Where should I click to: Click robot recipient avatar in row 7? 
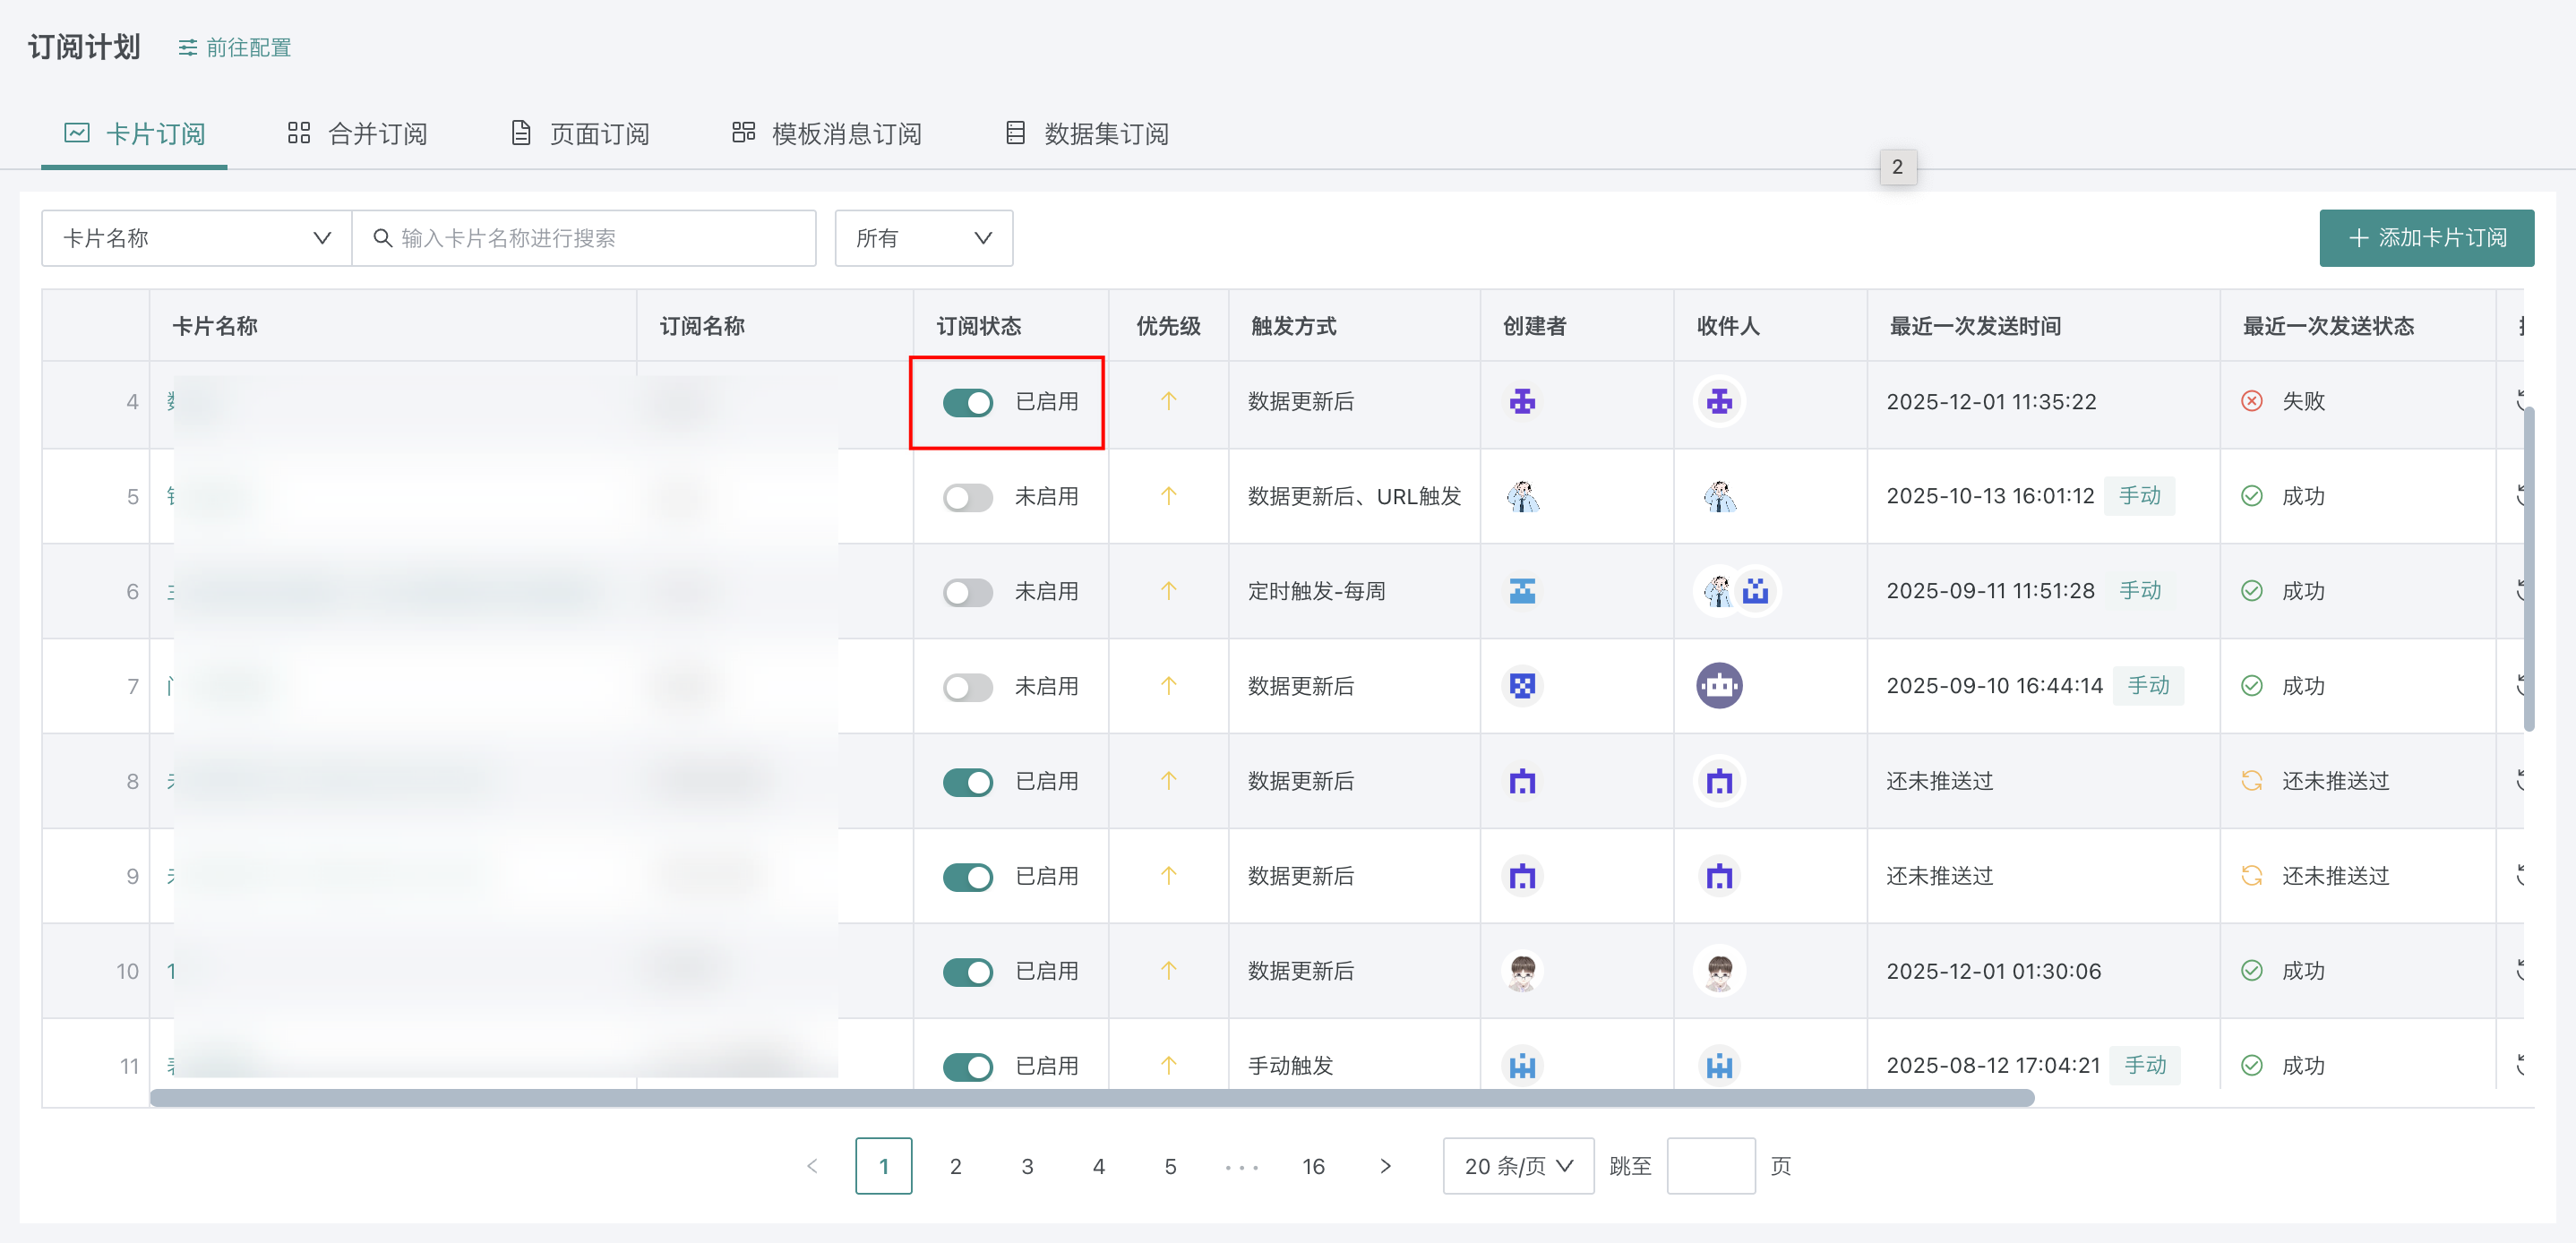tap(1719, 686)
